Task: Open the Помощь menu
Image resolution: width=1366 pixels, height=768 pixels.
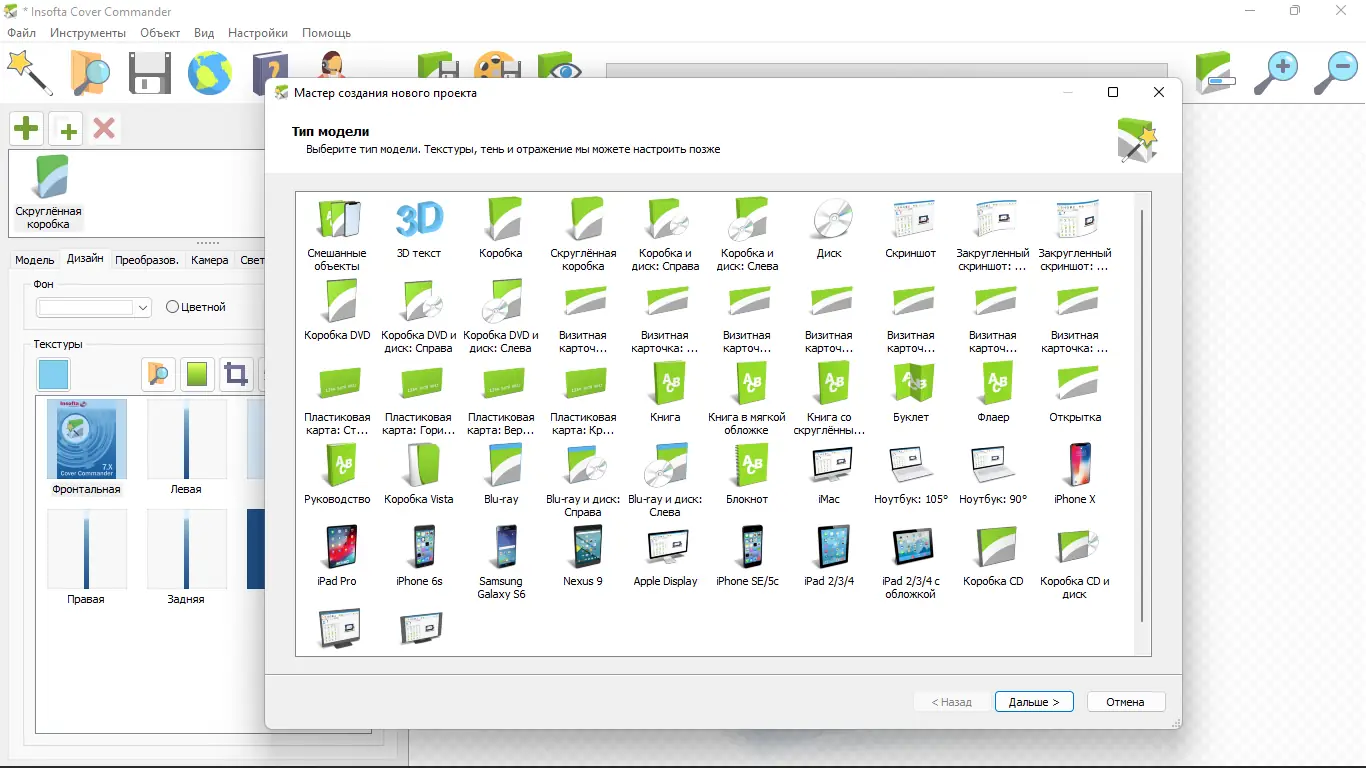Action: [x=326, y=33]
